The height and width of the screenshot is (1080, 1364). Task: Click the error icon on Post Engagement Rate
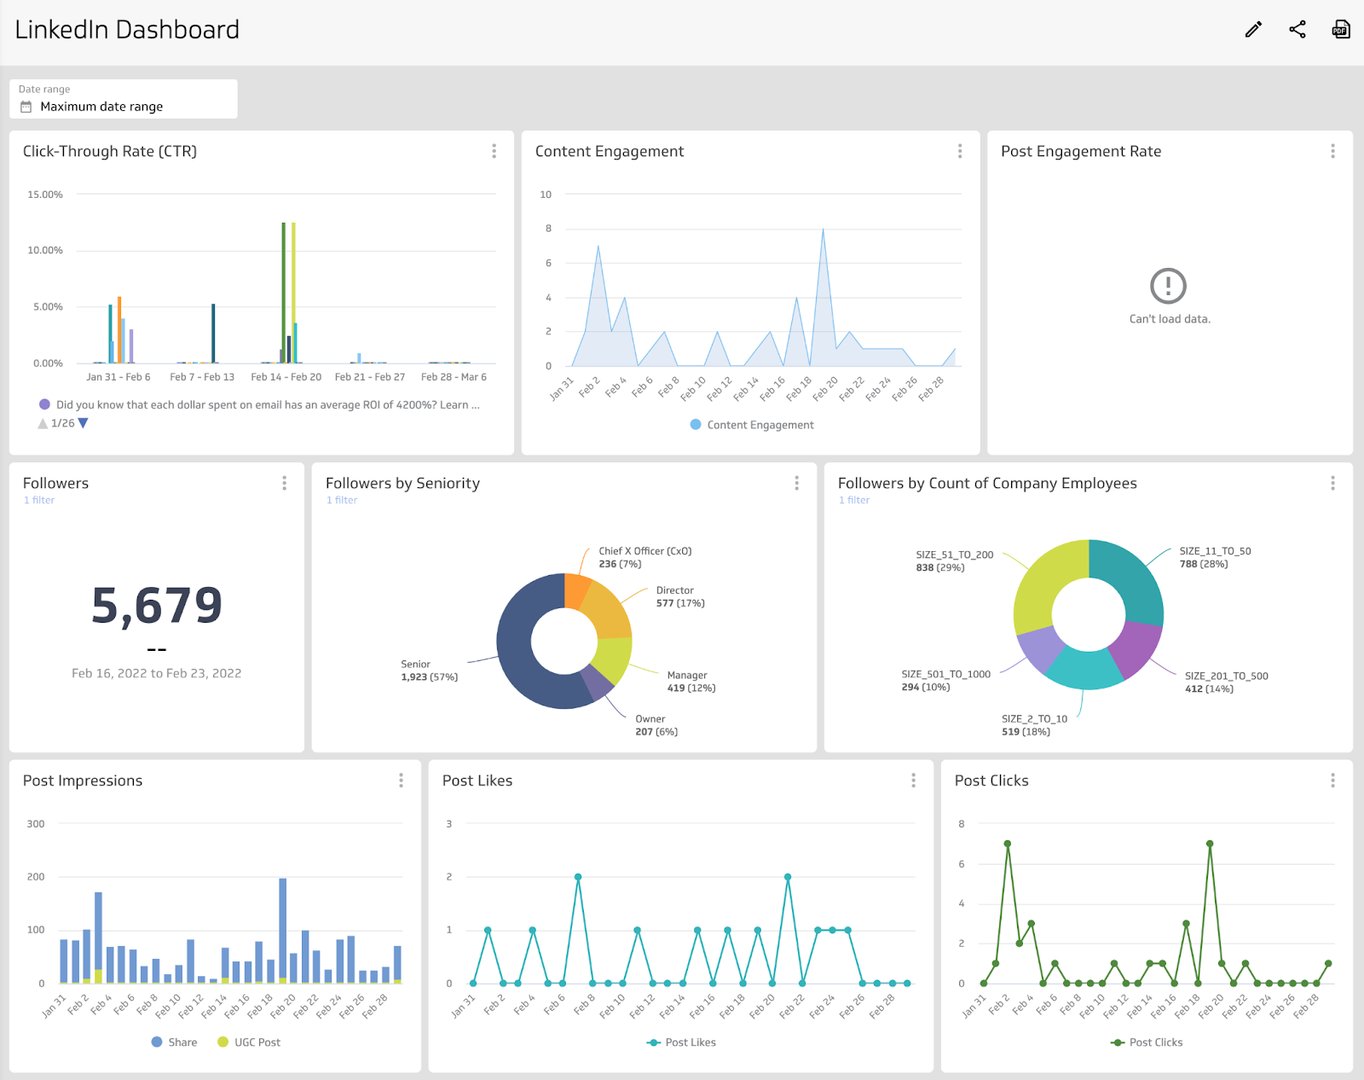click(x=1168, y=286)
